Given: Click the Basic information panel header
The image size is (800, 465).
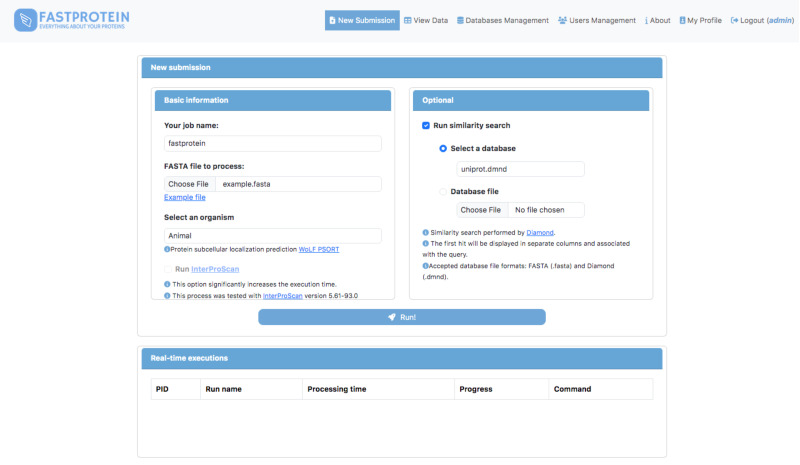Looking at the screenshot, I should (272, 101).
